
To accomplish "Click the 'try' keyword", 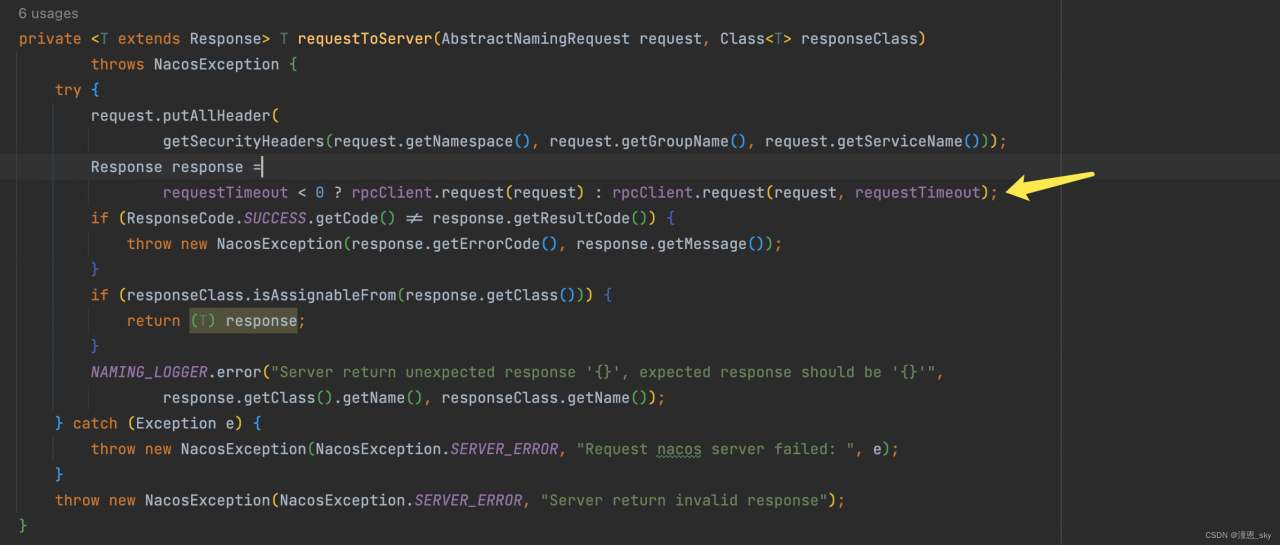I will tap(68, 90).
